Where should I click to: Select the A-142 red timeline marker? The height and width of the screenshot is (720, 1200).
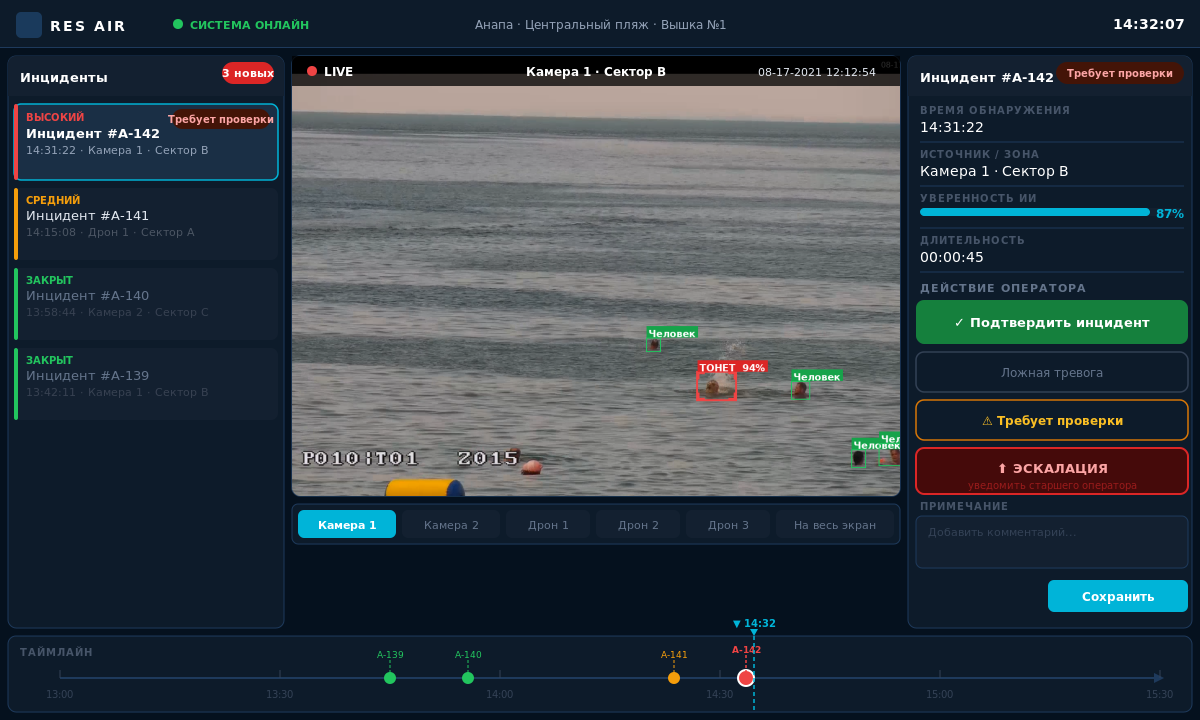746,678
